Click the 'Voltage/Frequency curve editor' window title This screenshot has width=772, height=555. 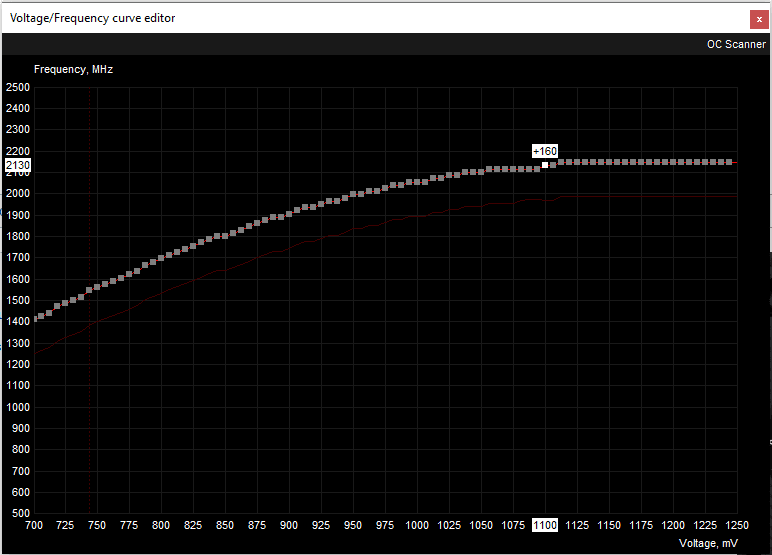[x=93, y=18]
